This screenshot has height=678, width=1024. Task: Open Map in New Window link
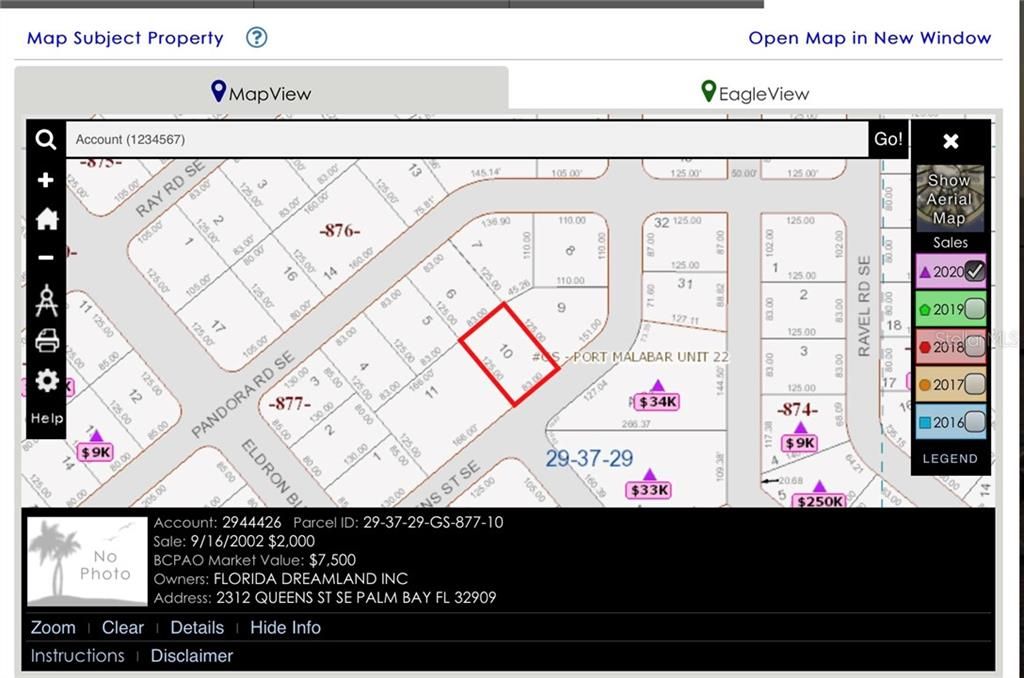[869, 38]
